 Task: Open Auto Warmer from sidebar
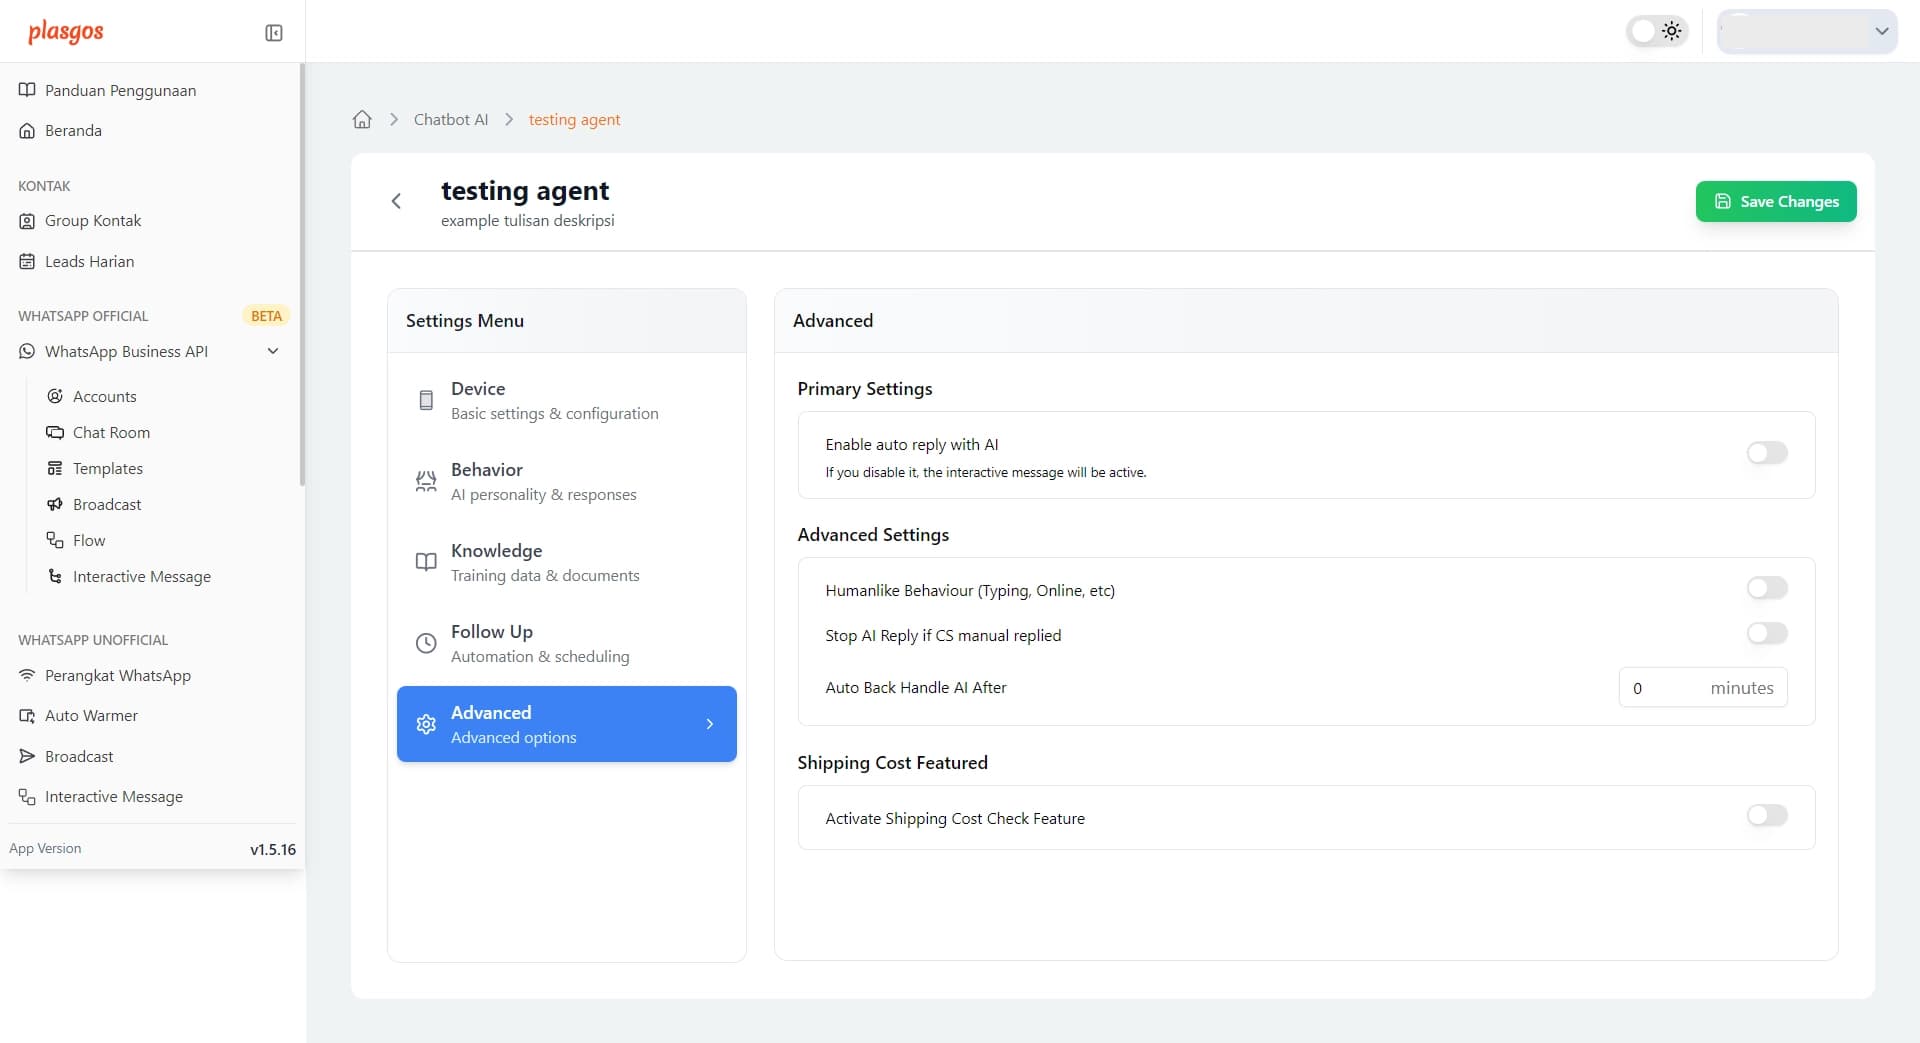click(91, 715)
